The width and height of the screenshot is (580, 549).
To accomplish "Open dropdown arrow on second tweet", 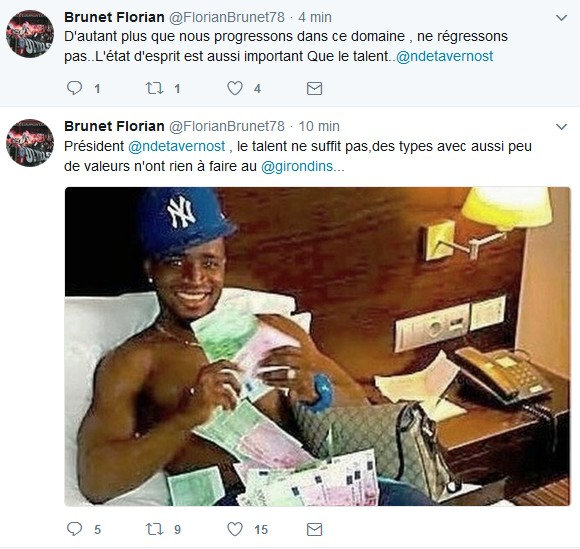I will click(x=562, y=127).
